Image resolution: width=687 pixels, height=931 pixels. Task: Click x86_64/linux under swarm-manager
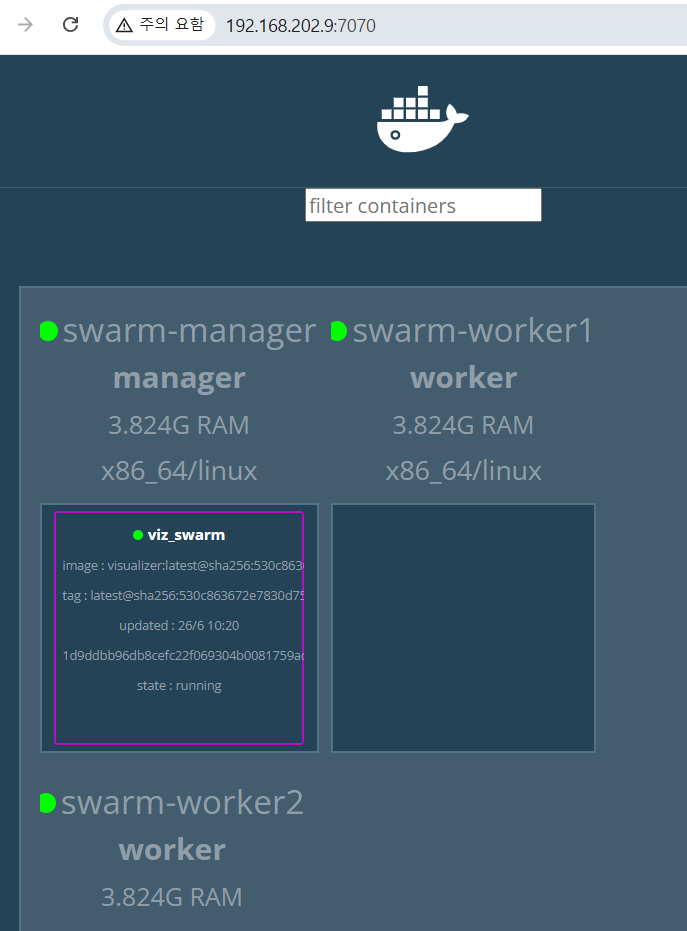coord(179,471)
